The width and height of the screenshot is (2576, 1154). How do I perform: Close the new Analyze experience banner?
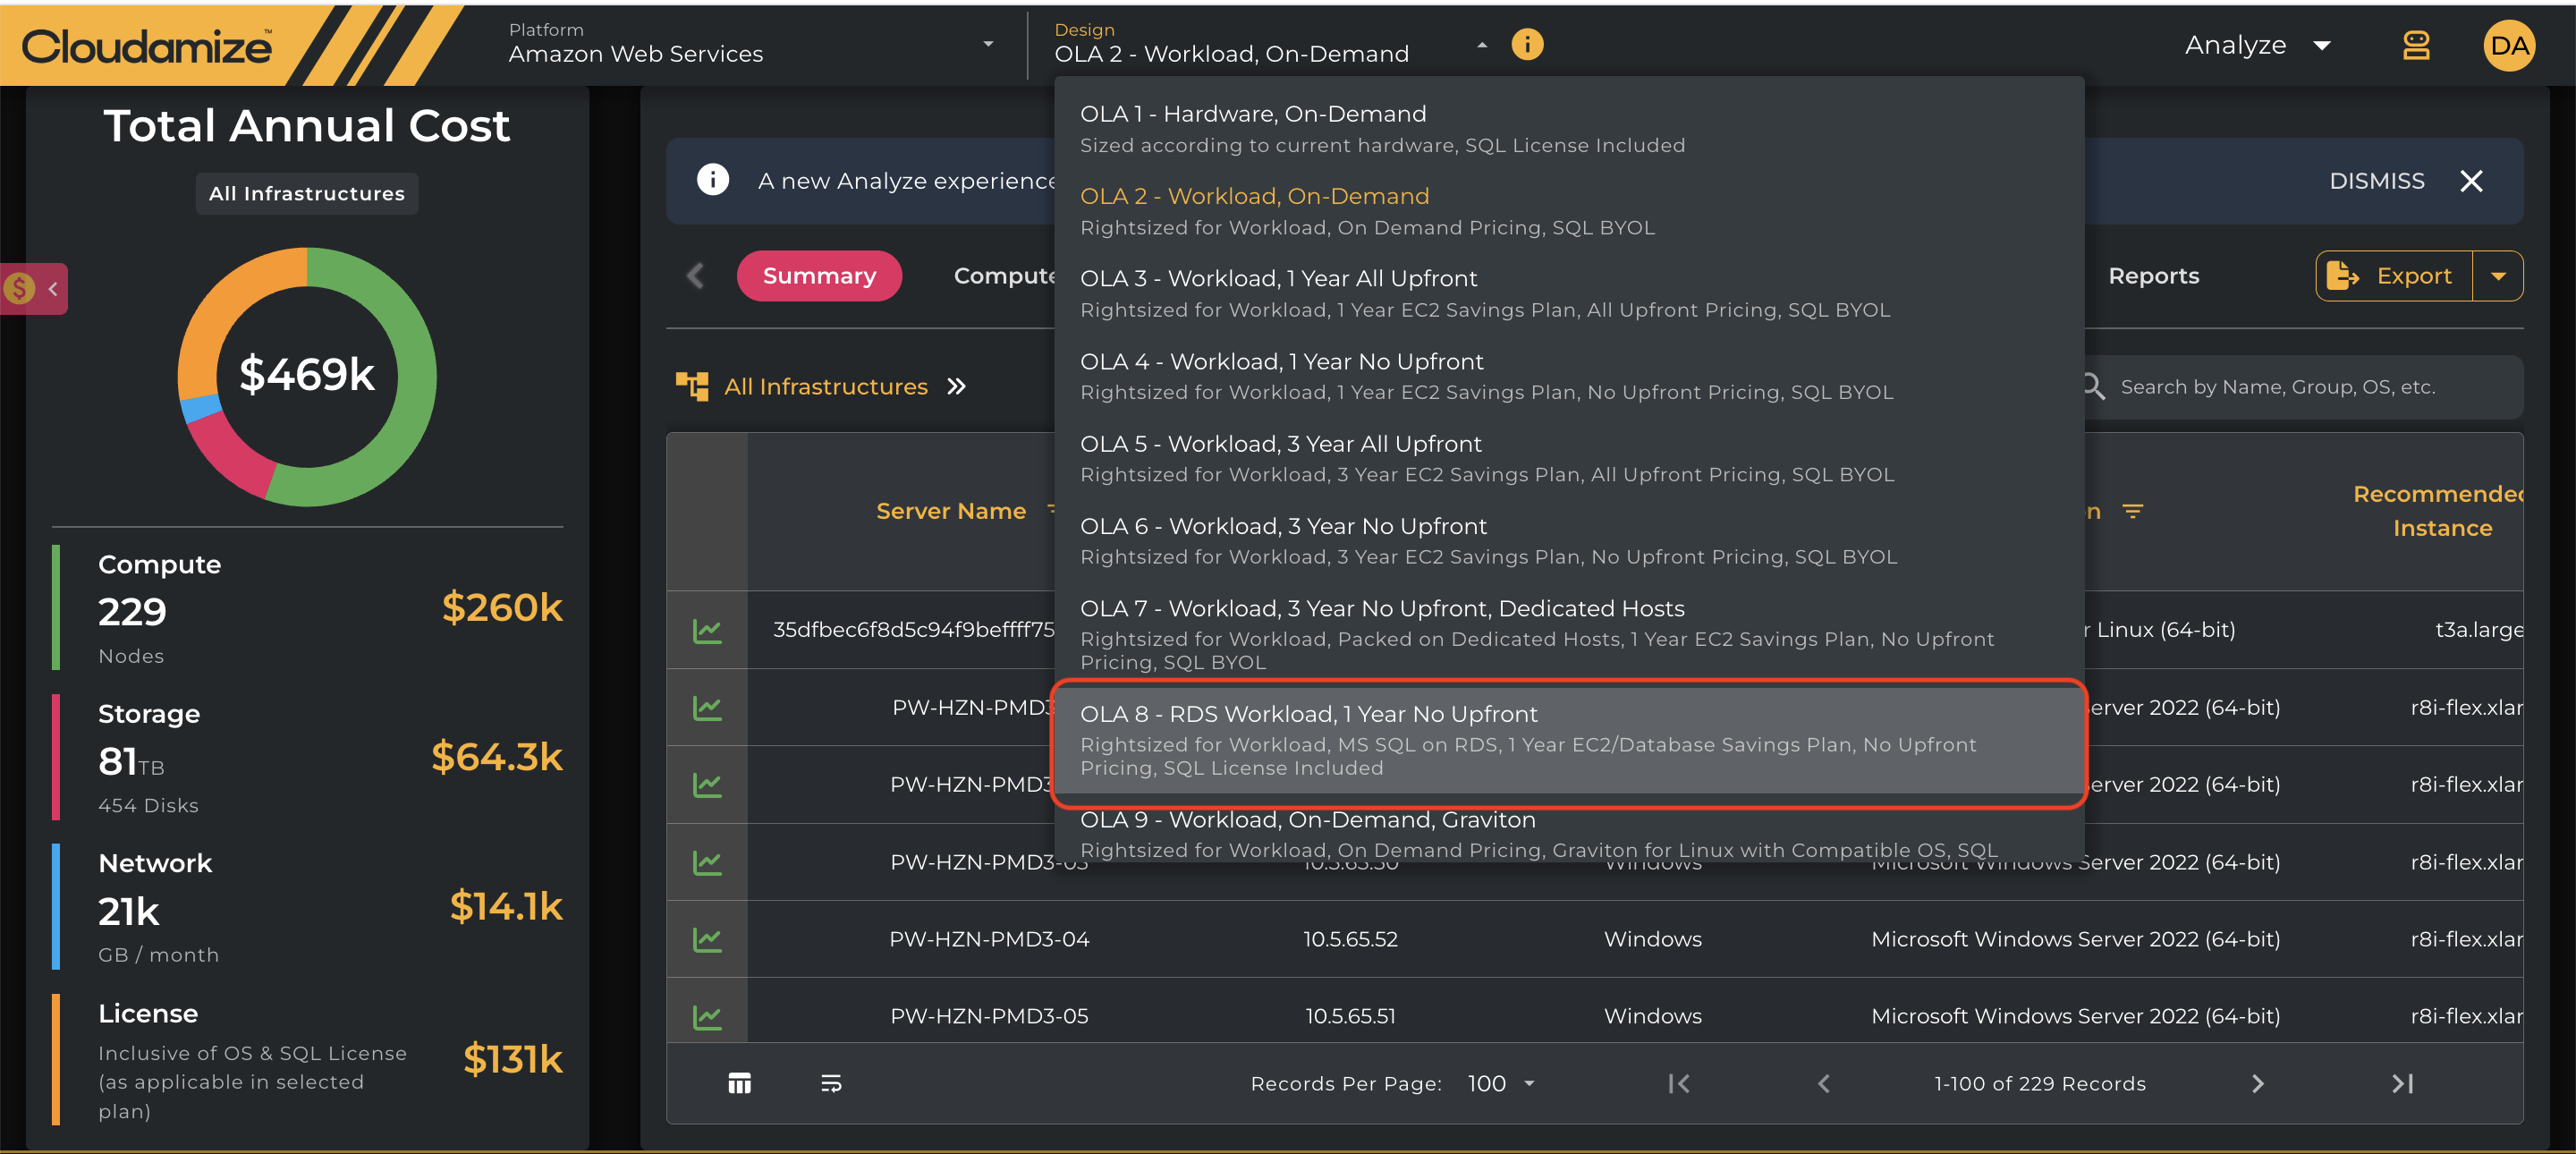click(x=2471, y=181)
